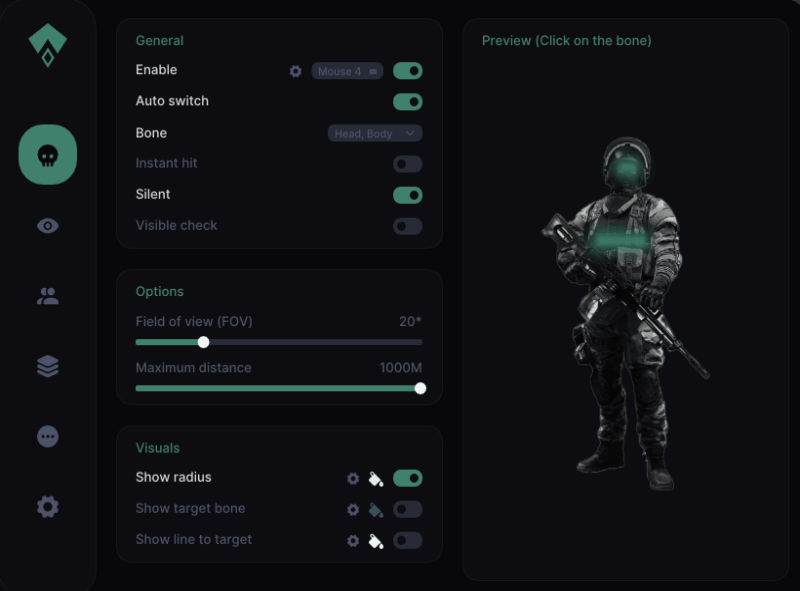The image size is (800, 591).
Task: Open the three-dots bubble sidebar tab
Action: coord(47,437)
